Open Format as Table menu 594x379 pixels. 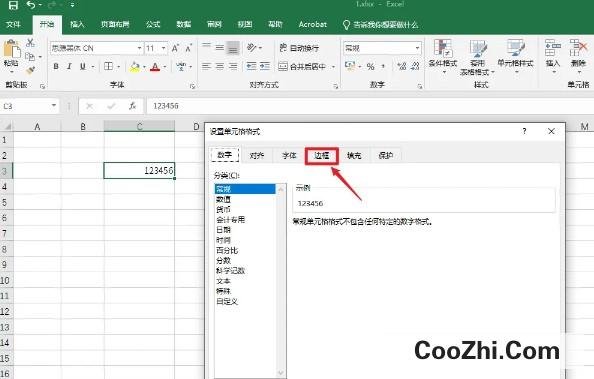tap(477, 57)
